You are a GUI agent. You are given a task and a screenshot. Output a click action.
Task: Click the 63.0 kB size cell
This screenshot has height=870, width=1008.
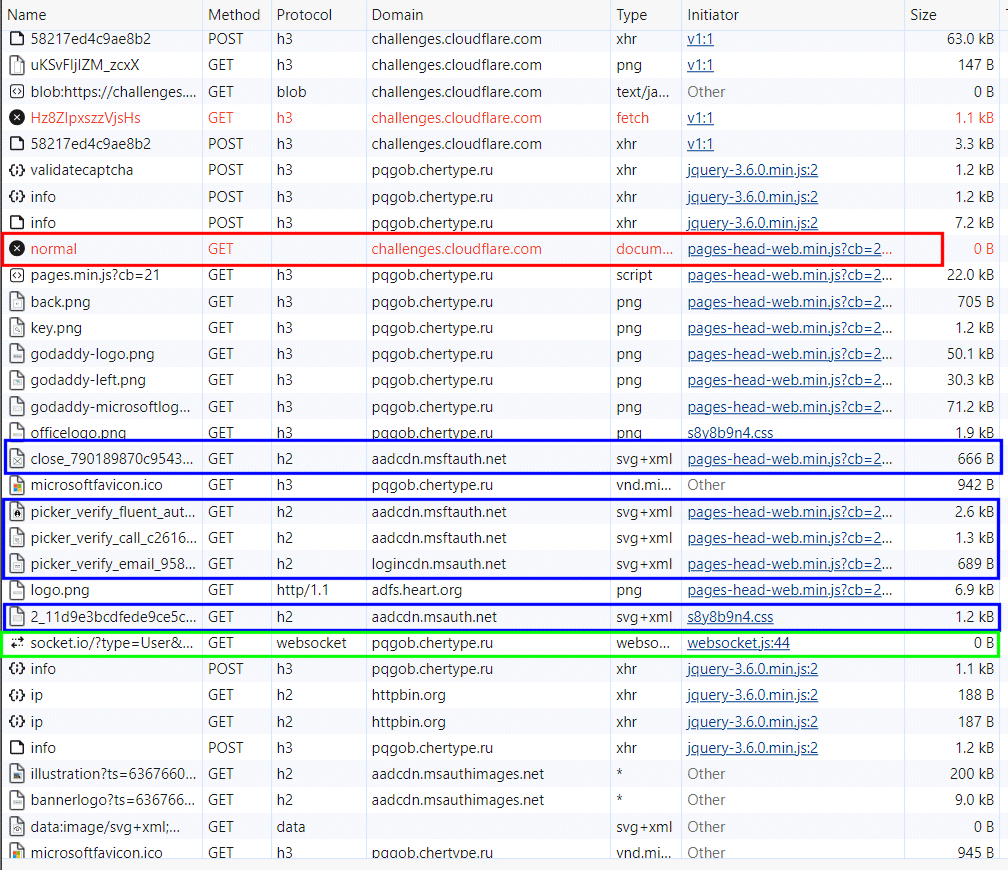970,39
